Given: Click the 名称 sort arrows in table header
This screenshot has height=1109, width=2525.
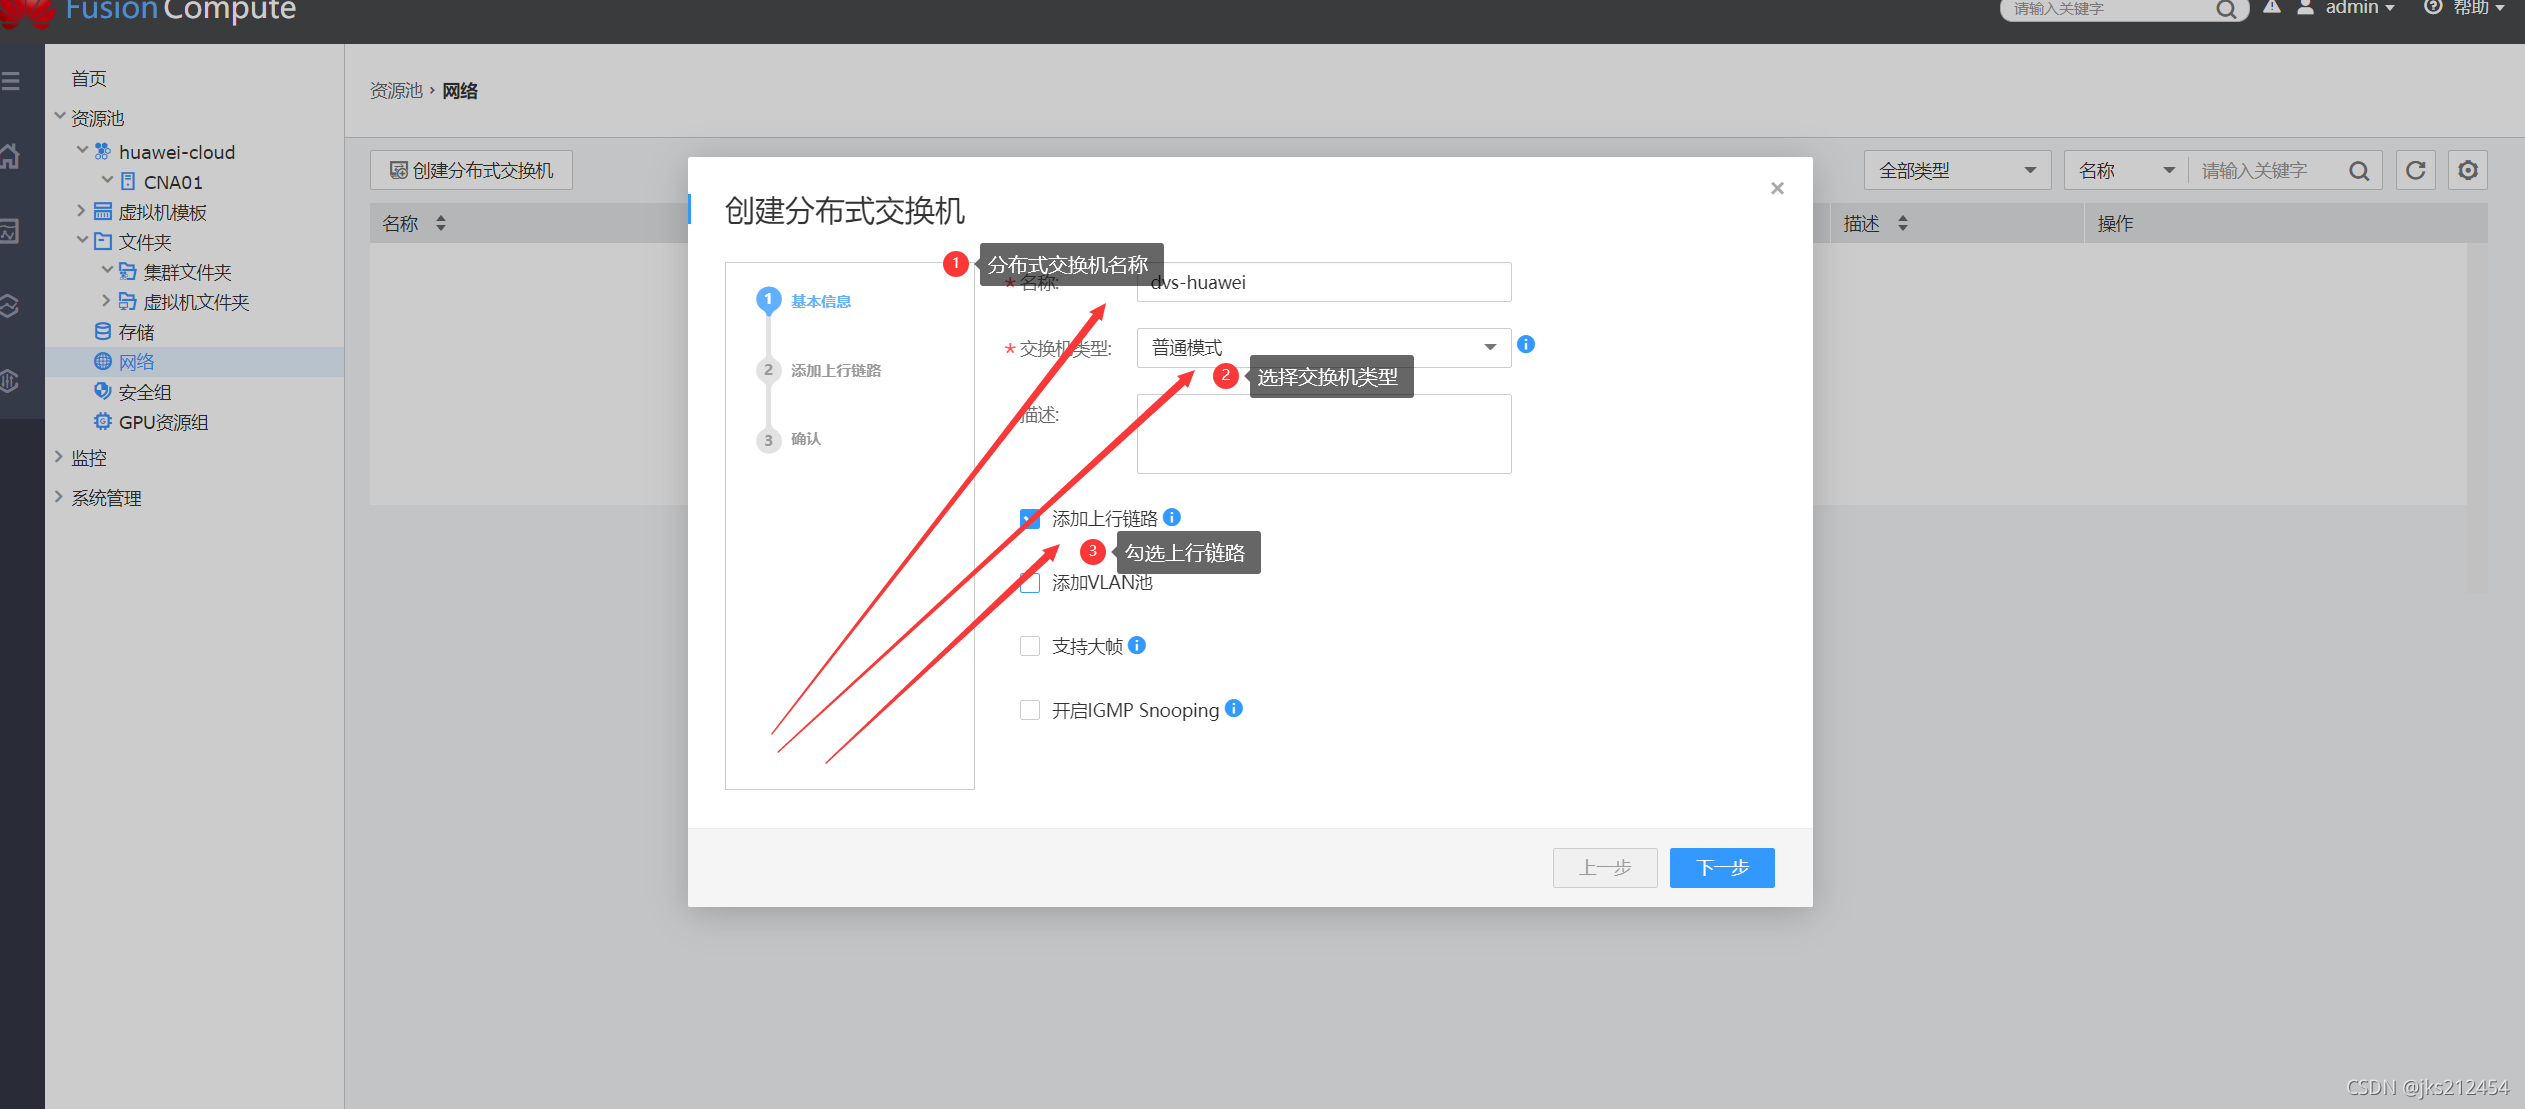Looking at the screenshot, I should click(440, 222).
